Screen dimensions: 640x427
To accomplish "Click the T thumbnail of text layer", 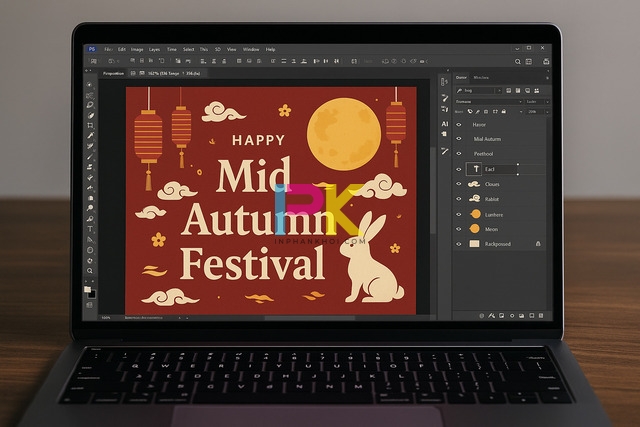I will pyautogui.click(x=475, y=170).
